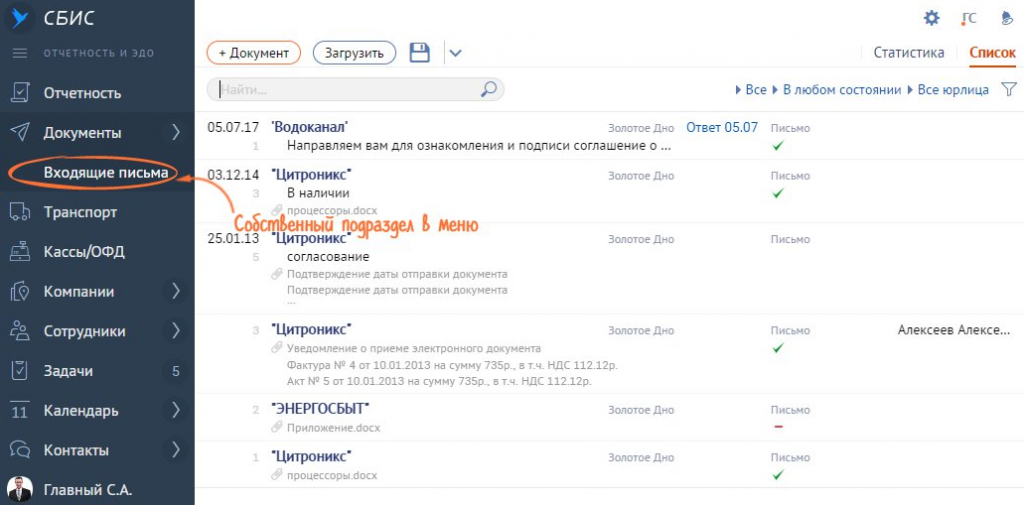
Task: Click the В наличии message text
Action: 318,193
